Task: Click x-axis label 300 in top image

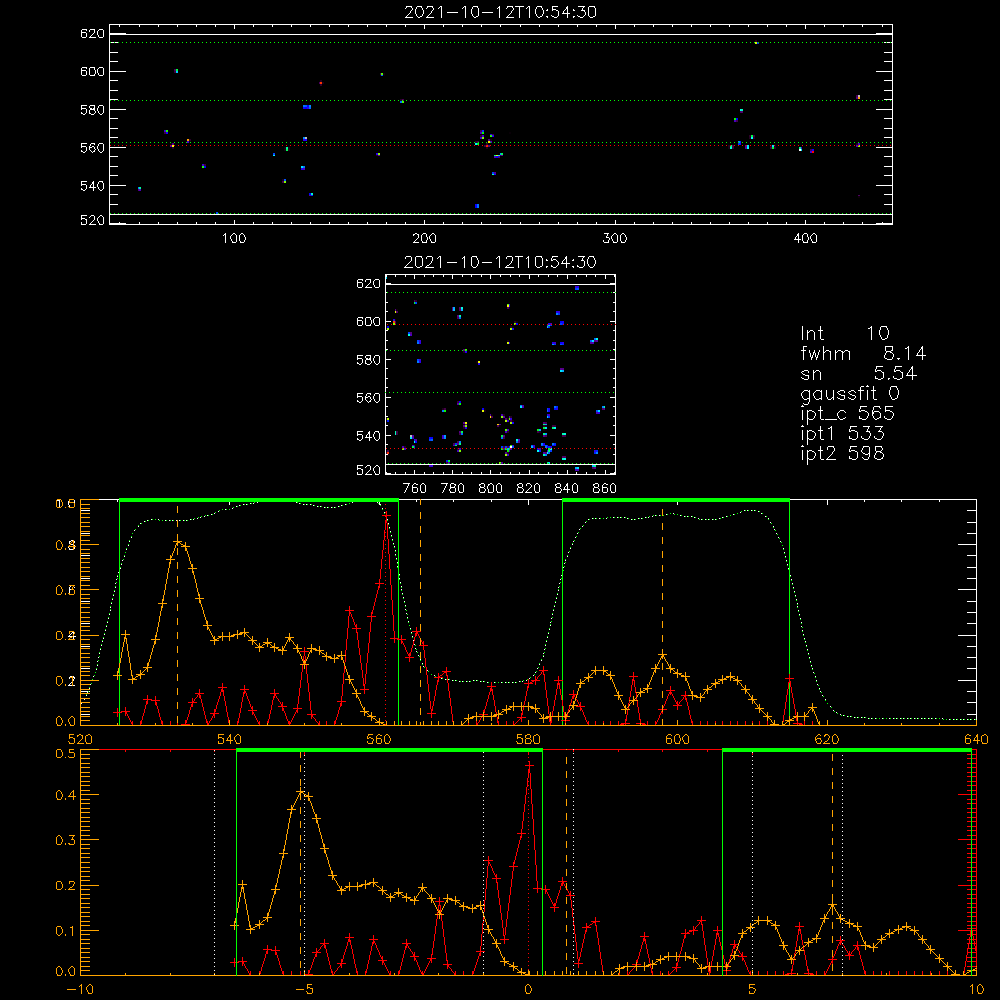Action: [x=615, y=239]
